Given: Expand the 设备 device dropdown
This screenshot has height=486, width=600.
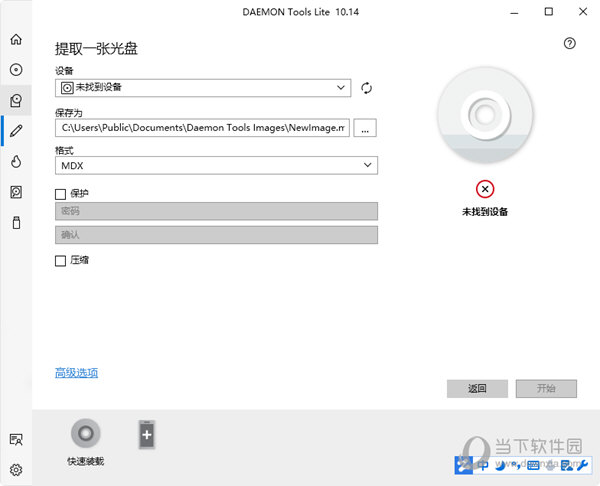Looking at the screenshot, I should pos(203,88).
